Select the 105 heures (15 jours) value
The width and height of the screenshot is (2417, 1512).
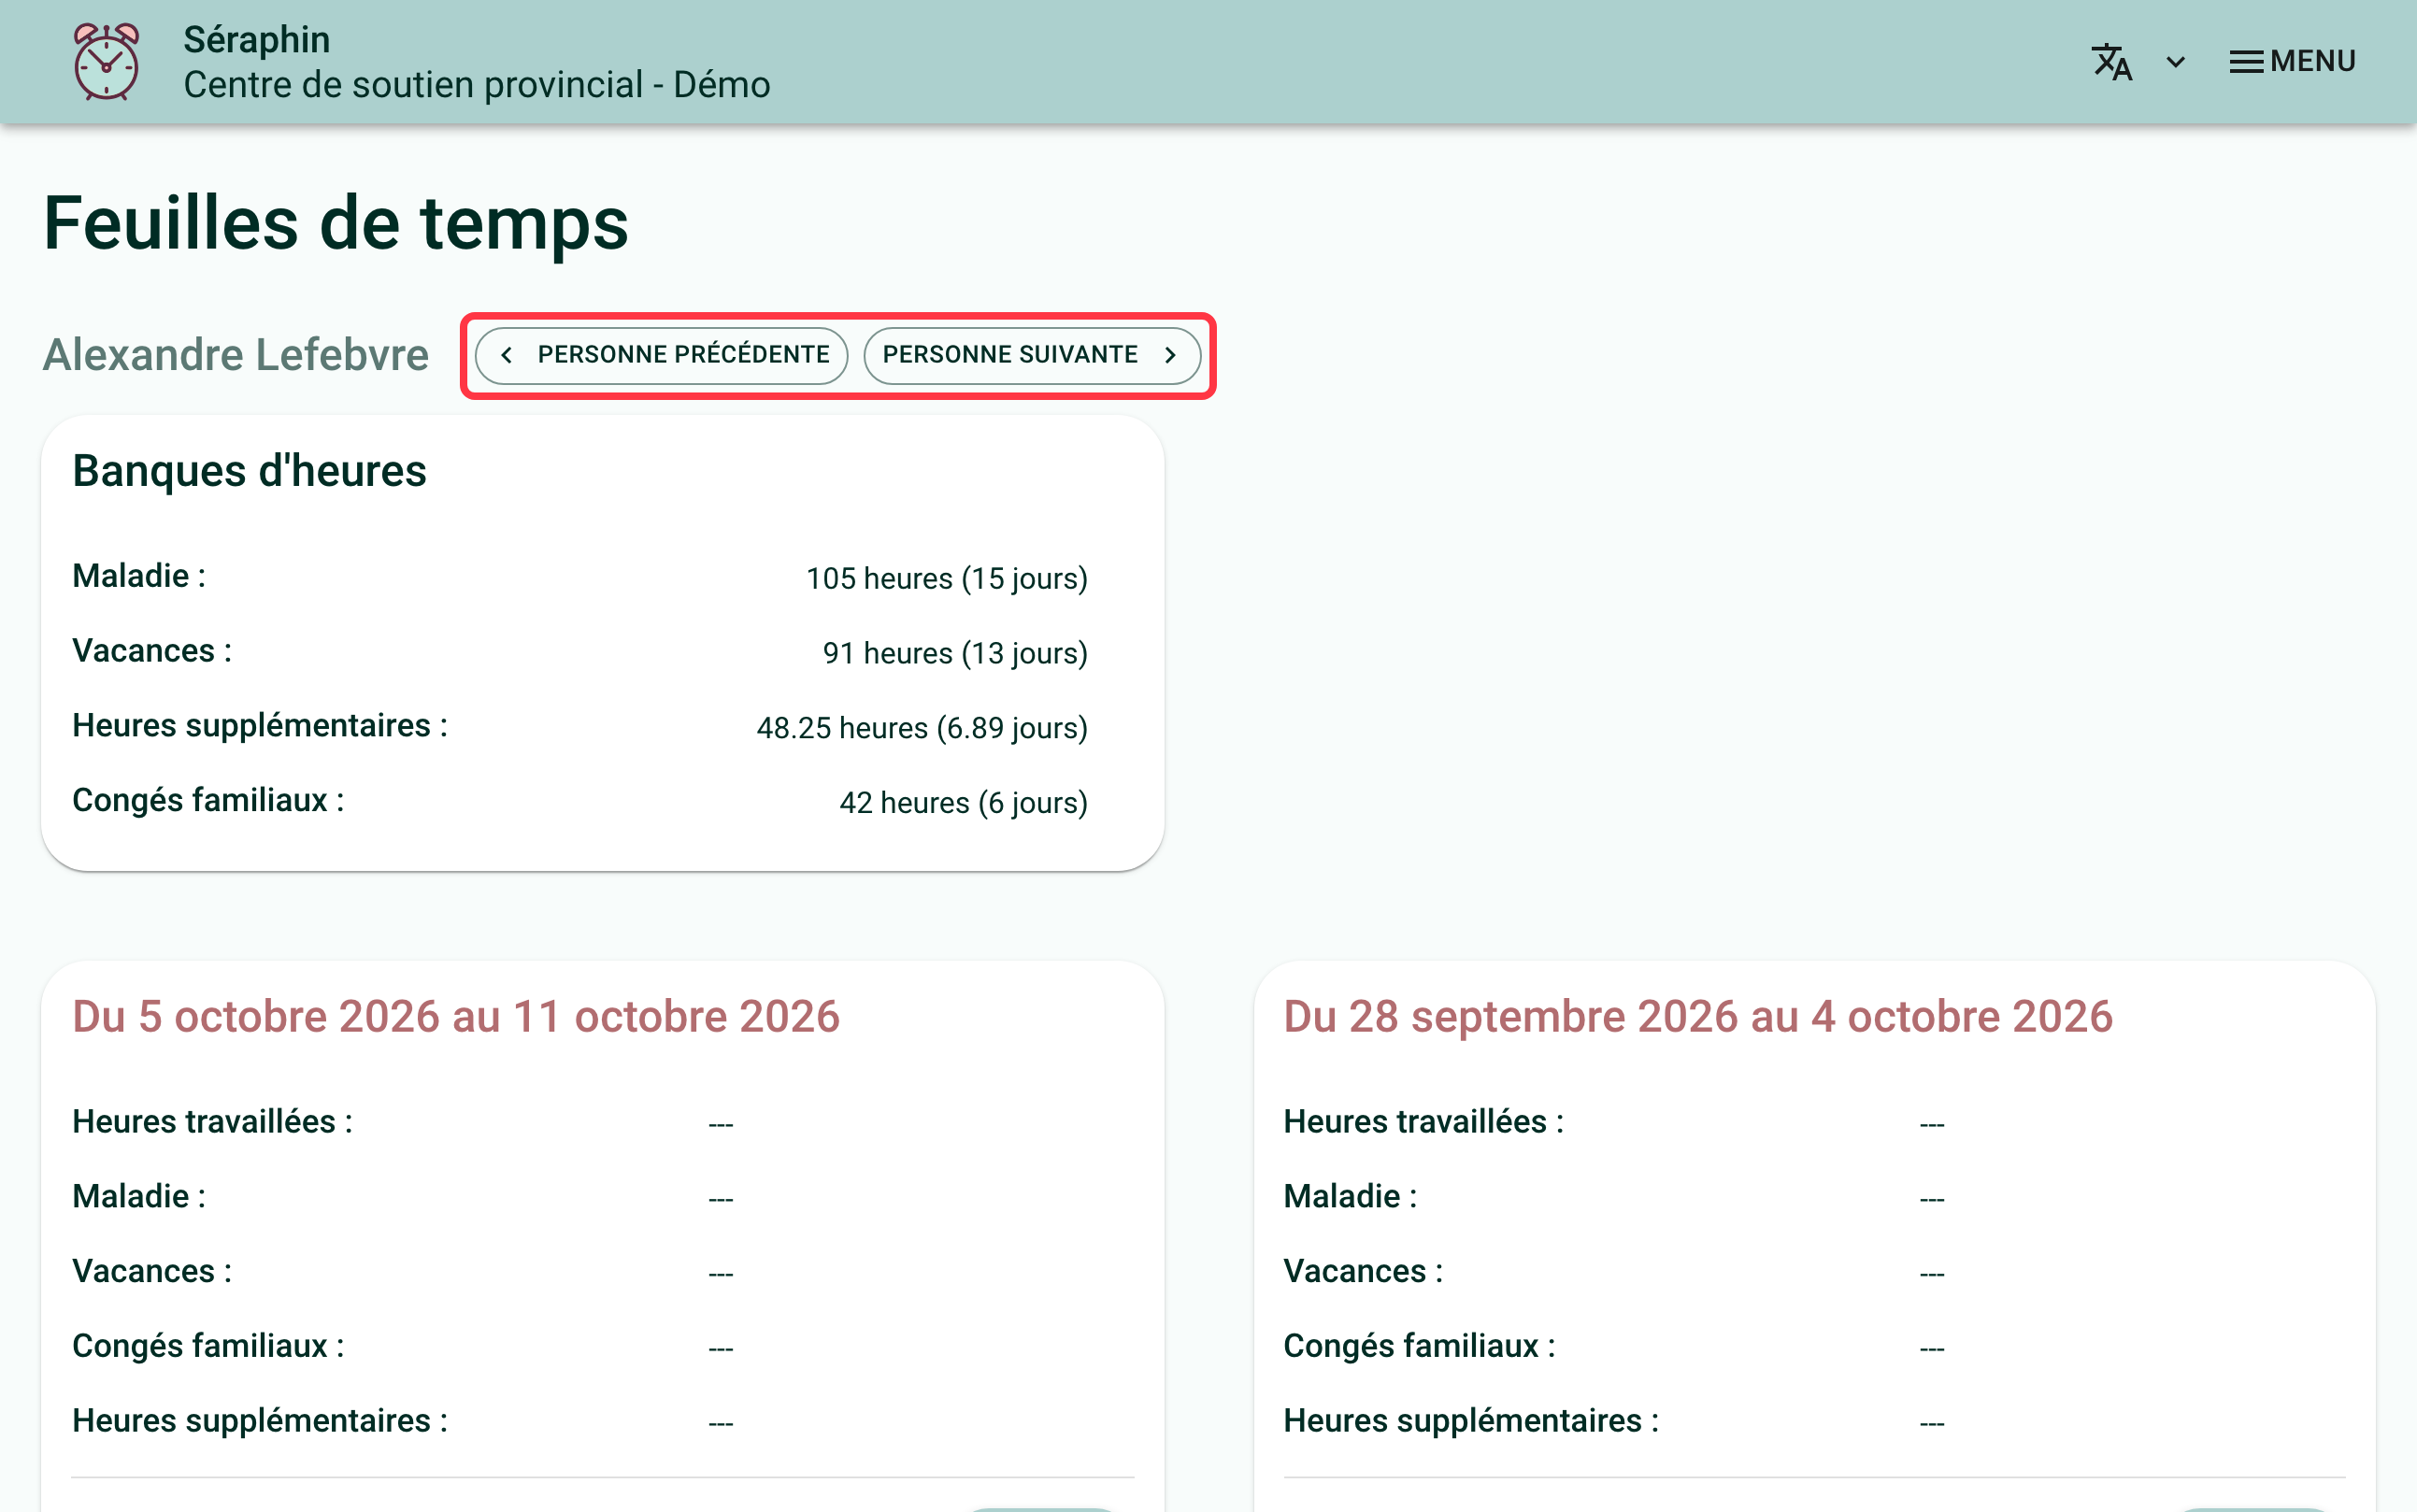coord(946,578)
